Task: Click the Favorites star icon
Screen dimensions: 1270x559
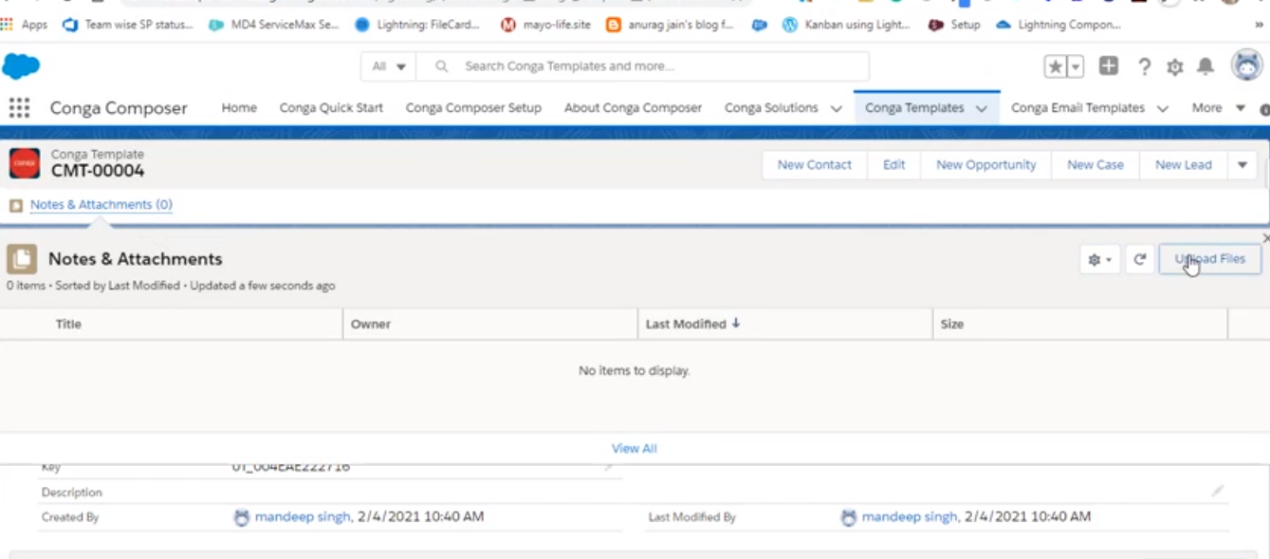Action: [1055, 66]
